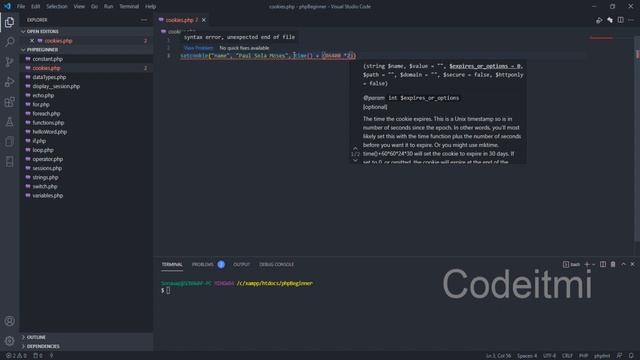Open helloWord.php in the file tree

(49, 132)
